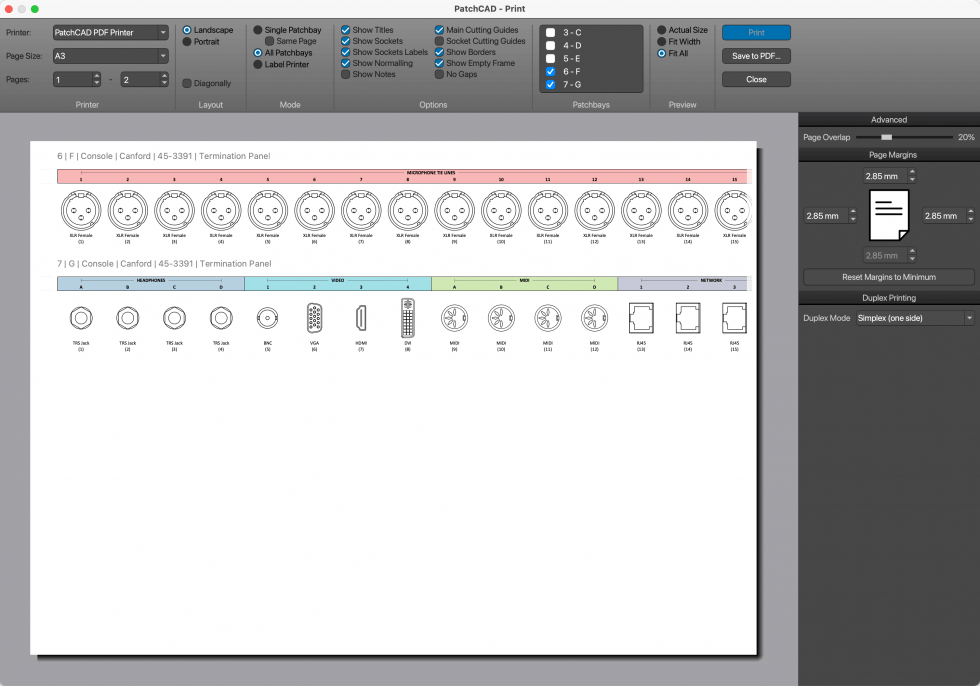
Task: Uncheck patchbay 6 - F
Action: click(551, 71)
